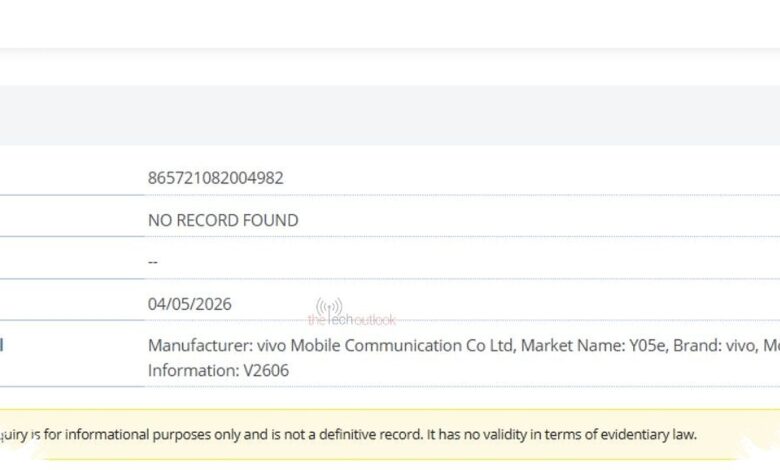Click the Manufacturer: label text
The image size is (780, 470).
pyautogui.click(x=200, y=346)
